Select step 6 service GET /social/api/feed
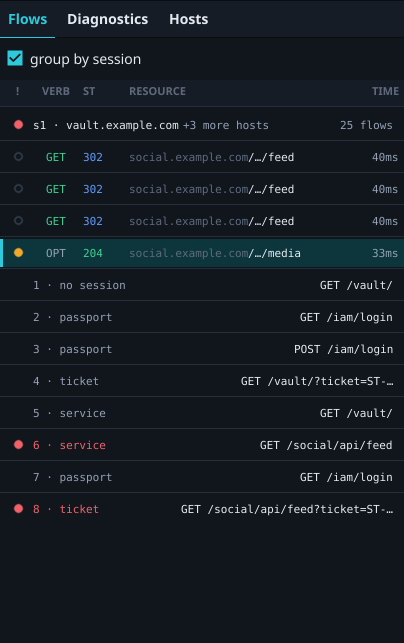The width and height of the screenshot is (404, 643). (202, 445)
